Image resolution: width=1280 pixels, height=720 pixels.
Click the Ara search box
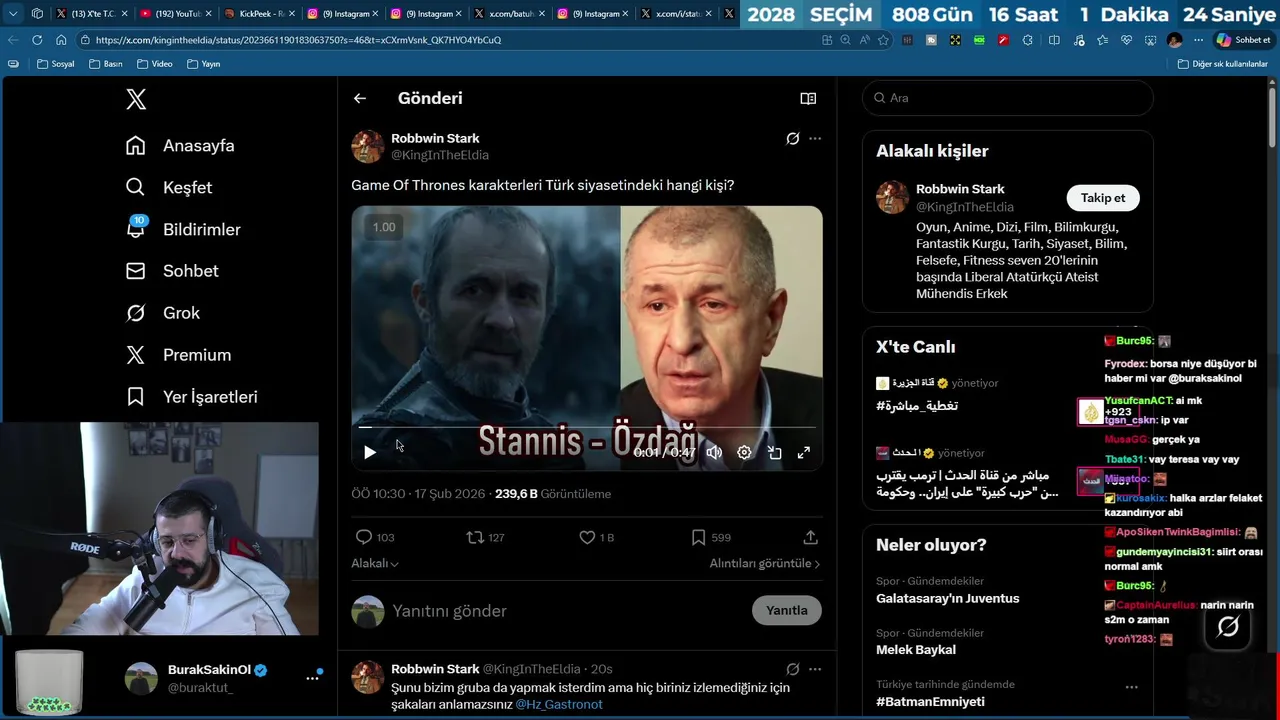point(1008,98)
